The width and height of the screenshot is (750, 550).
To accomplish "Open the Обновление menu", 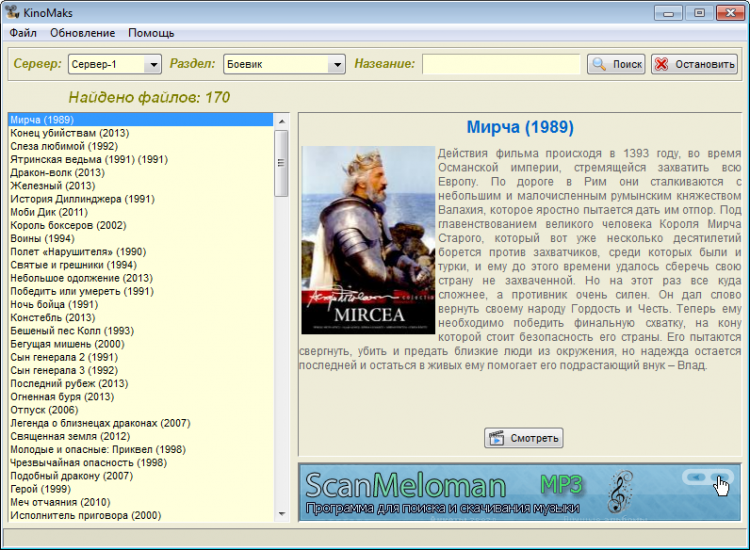I will [82, 33].
